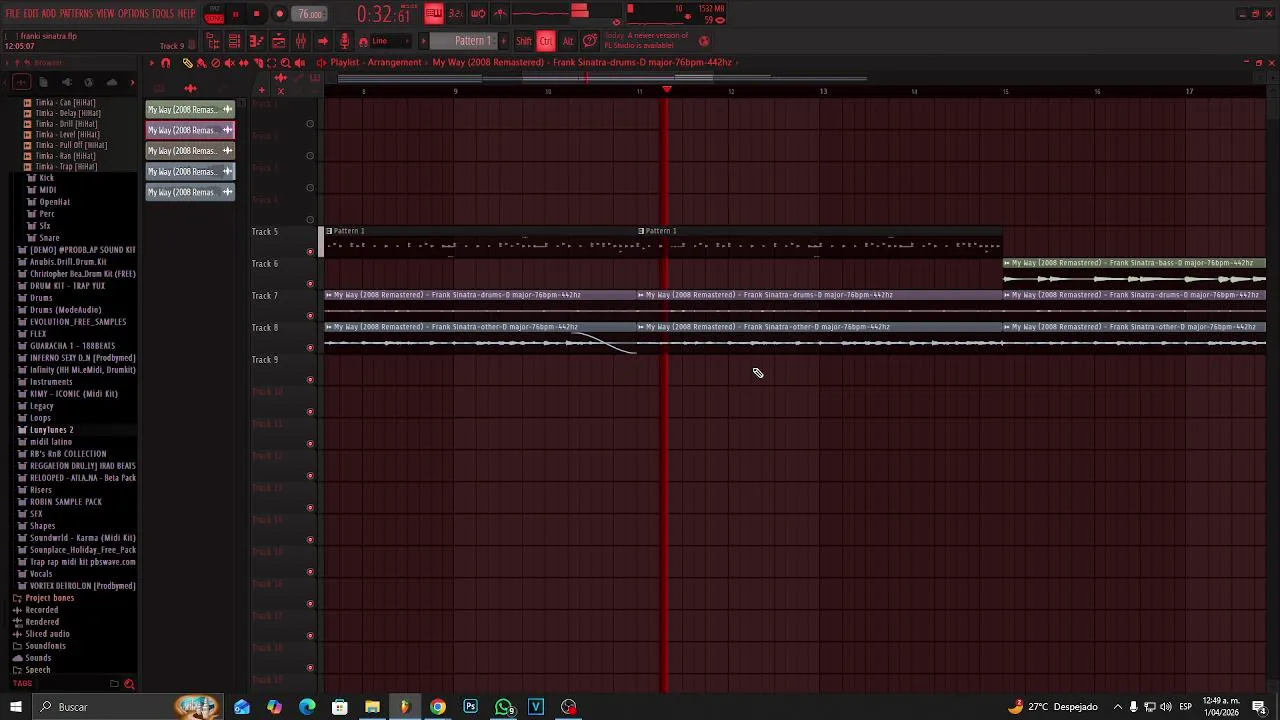Open the PATTERNS menu
Image resolution: width=1280 pixels, height=720 pixels.
pos(76,14)
